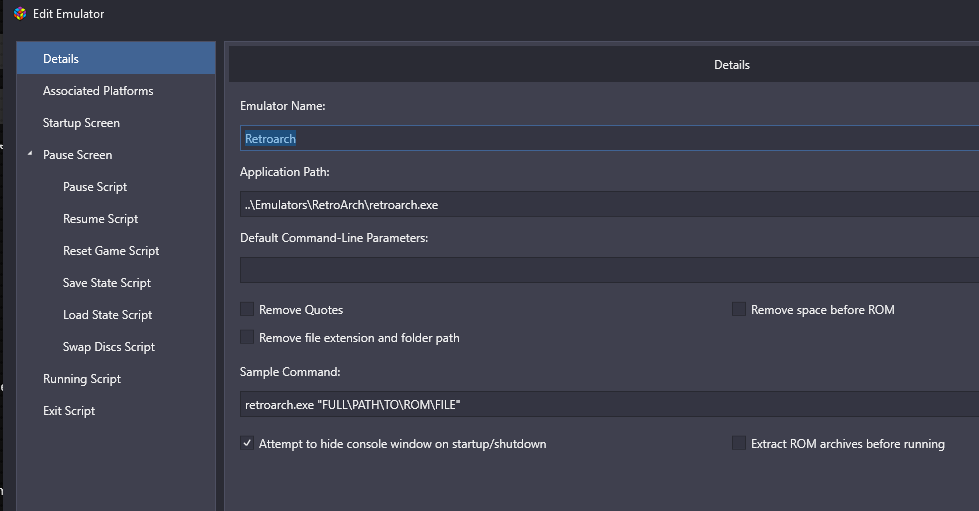Focus the Default Command-Line Parameters field
This screenshot has height=511, width=979.
click(609, 270)
